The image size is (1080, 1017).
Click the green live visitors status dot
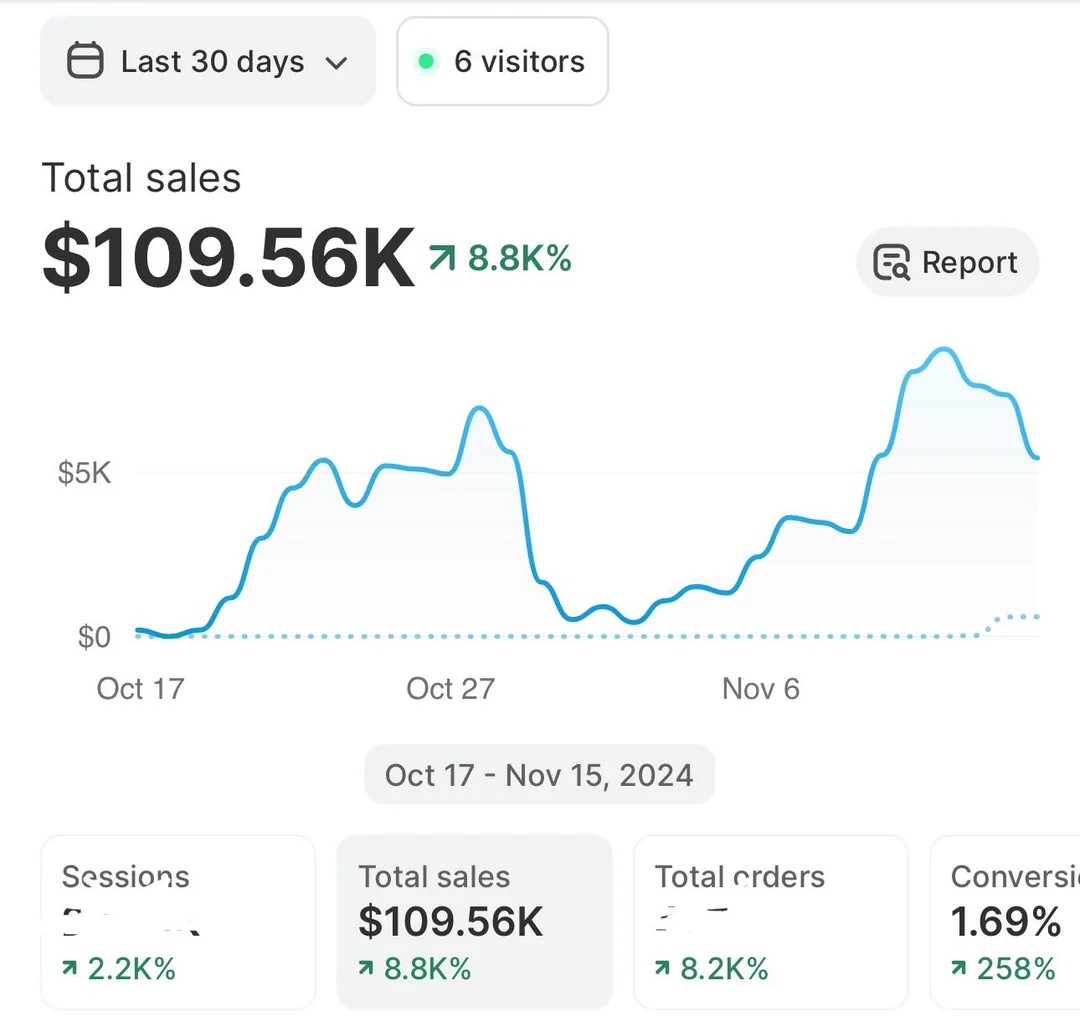pyautogui.click(x=426, y=61)
